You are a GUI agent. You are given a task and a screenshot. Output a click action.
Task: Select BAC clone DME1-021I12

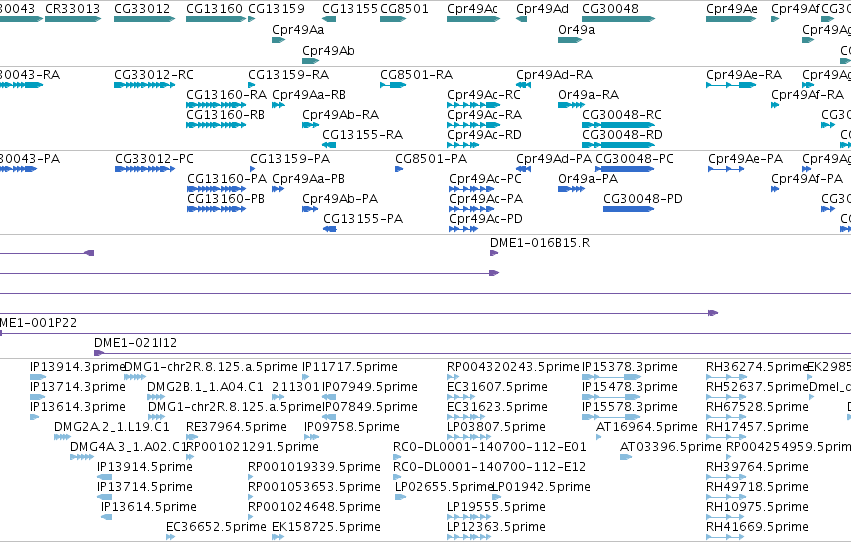[x=472, y=354]
